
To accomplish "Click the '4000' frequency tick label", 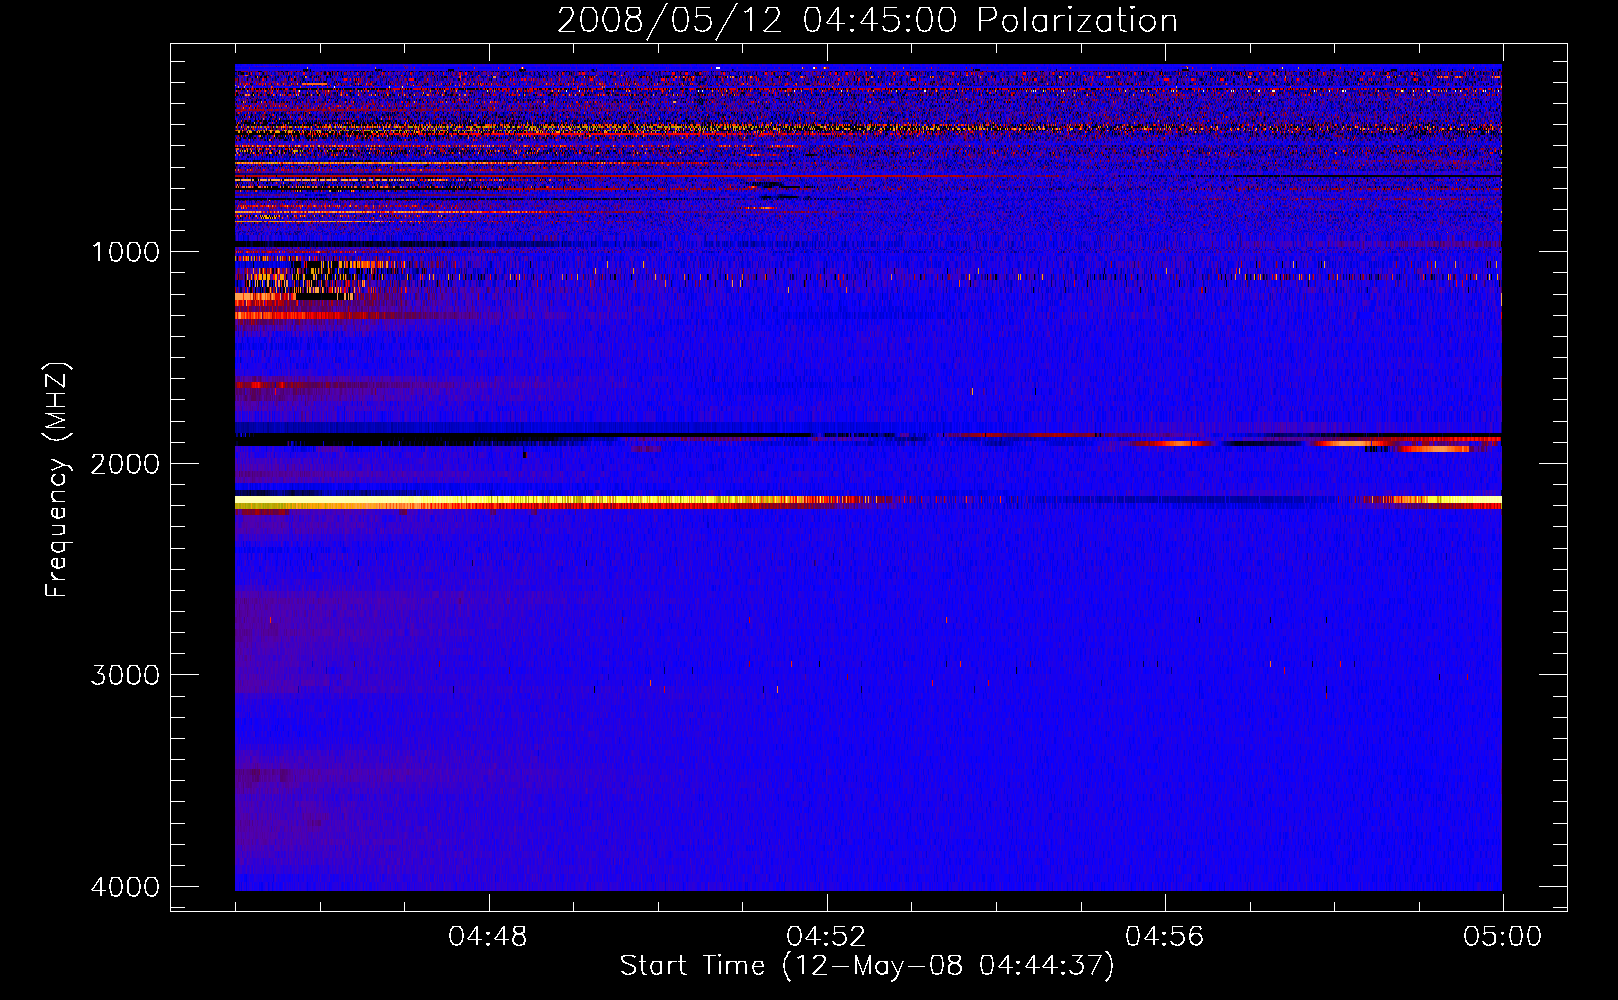I will tap(125, 887).
